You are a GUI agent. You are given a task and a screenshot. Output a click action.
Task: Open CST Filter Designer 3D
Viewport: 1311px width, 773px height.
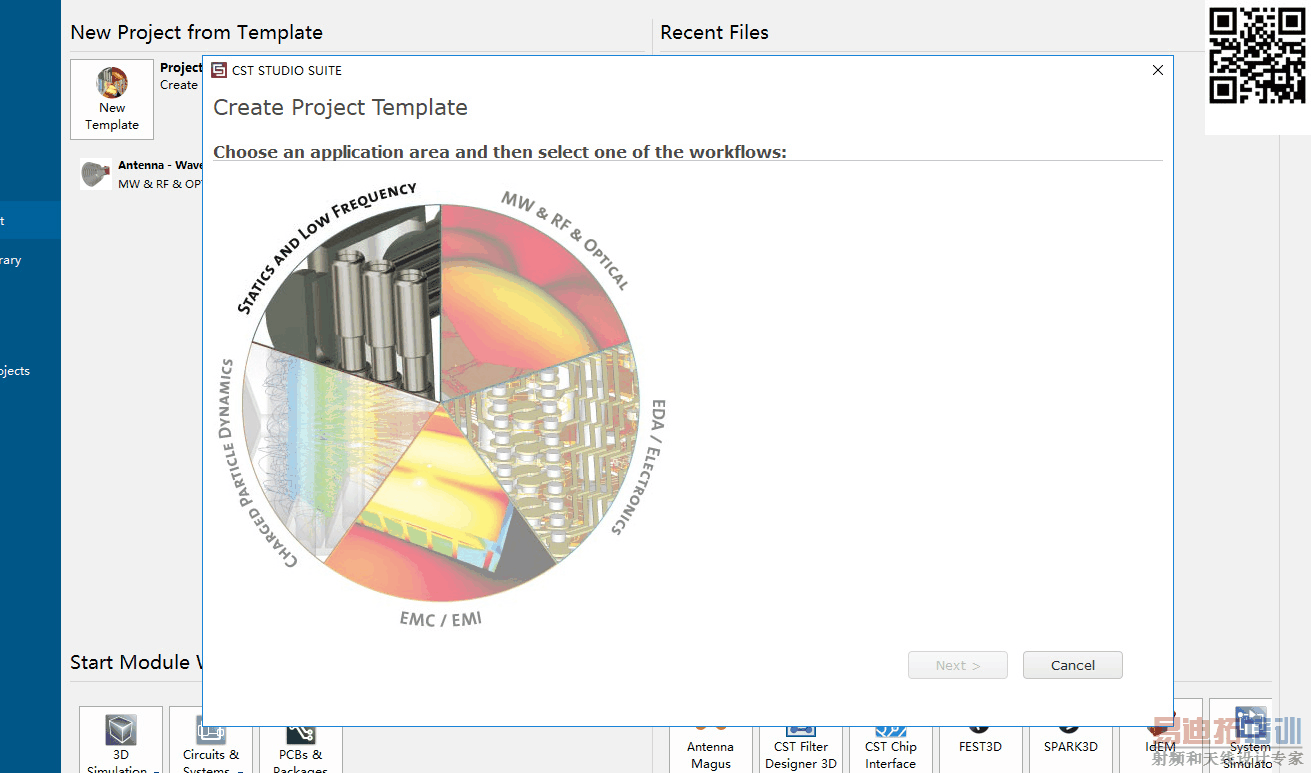[x=801, y=748]
